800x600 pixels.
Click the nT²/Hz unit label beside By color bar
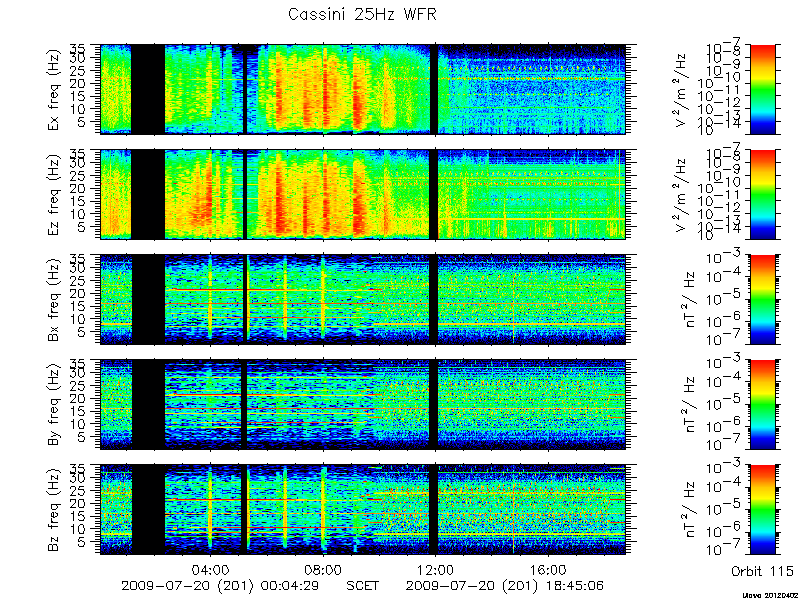[x=691, y=404]
